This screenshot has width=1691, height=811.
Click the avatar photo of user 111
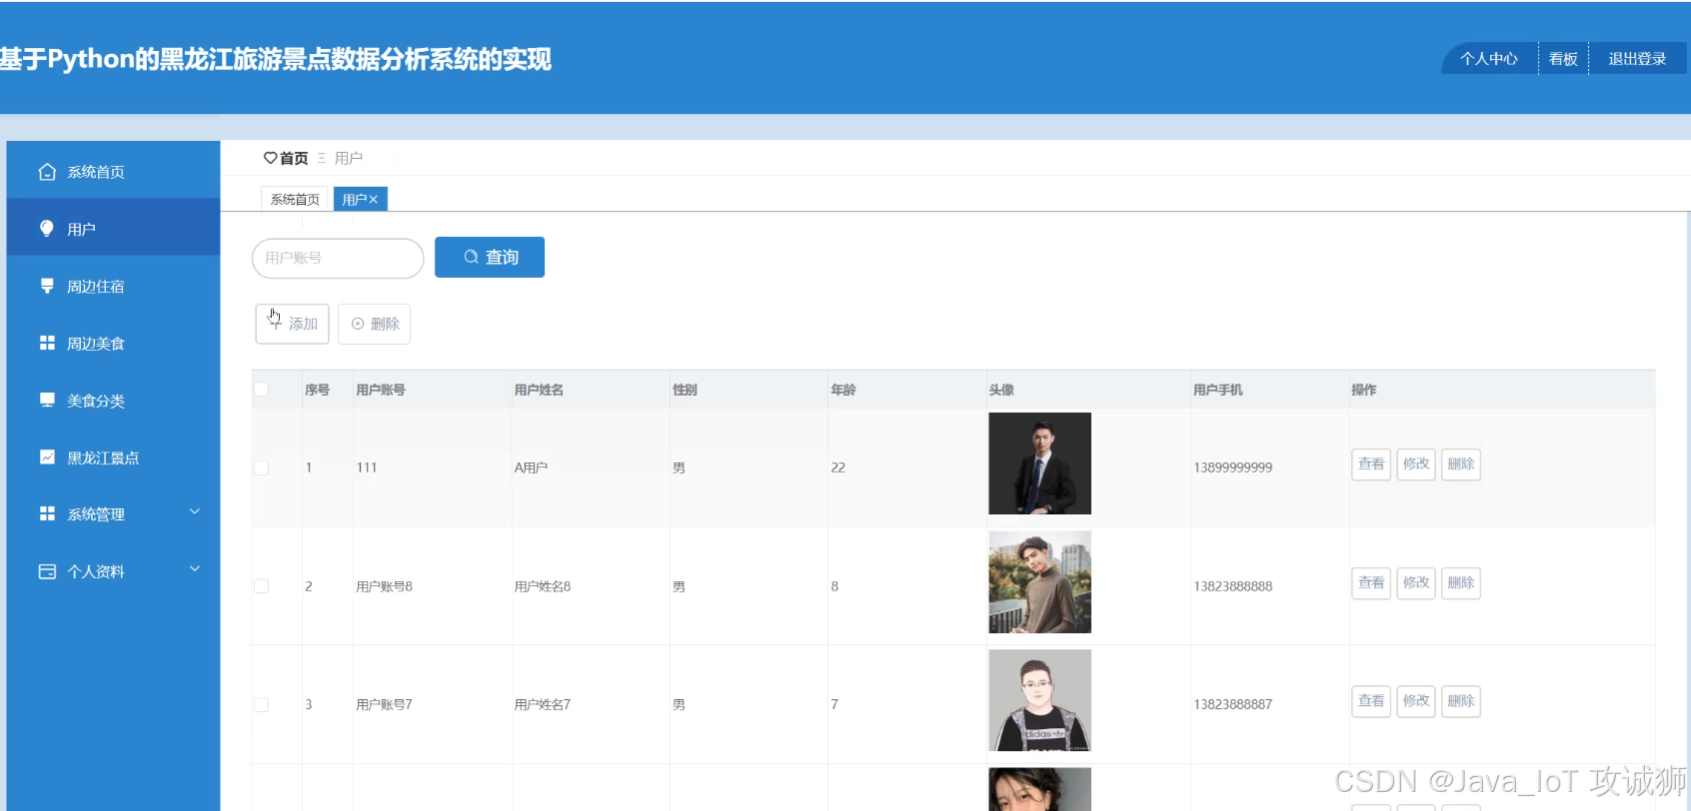(x=1040, y=464)
